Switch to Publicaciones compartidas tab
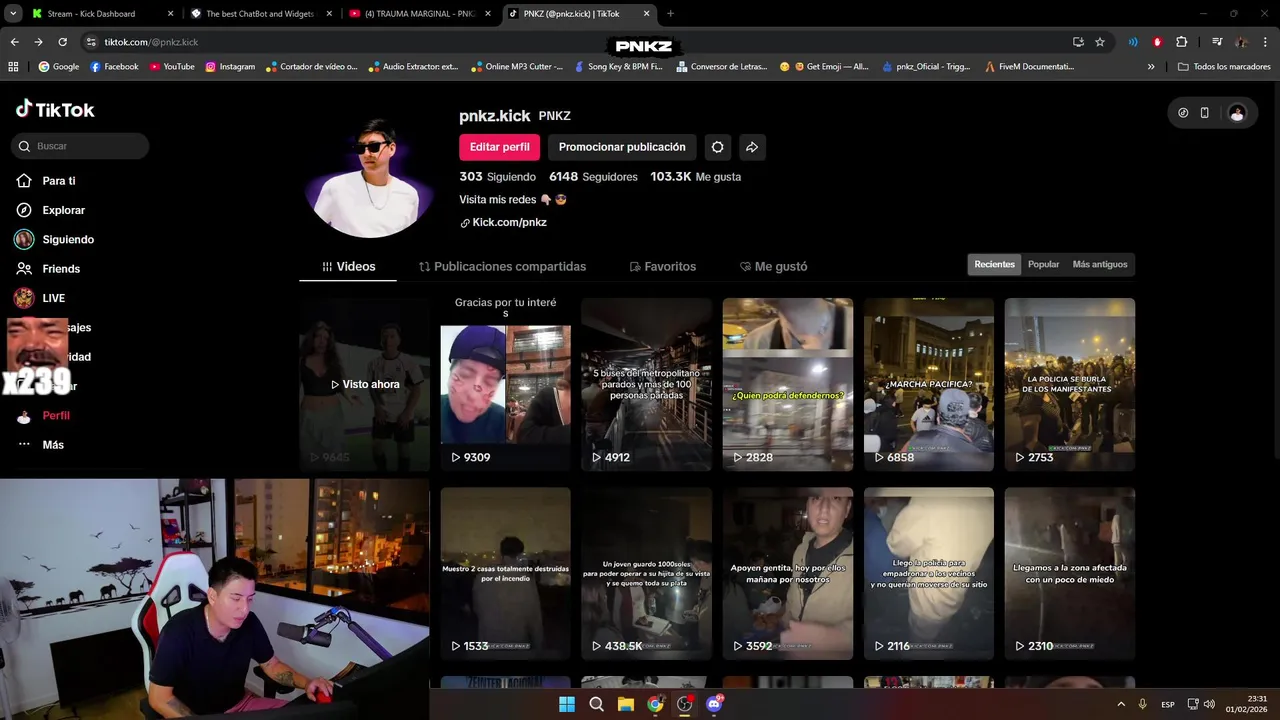 tap(502, 267)
